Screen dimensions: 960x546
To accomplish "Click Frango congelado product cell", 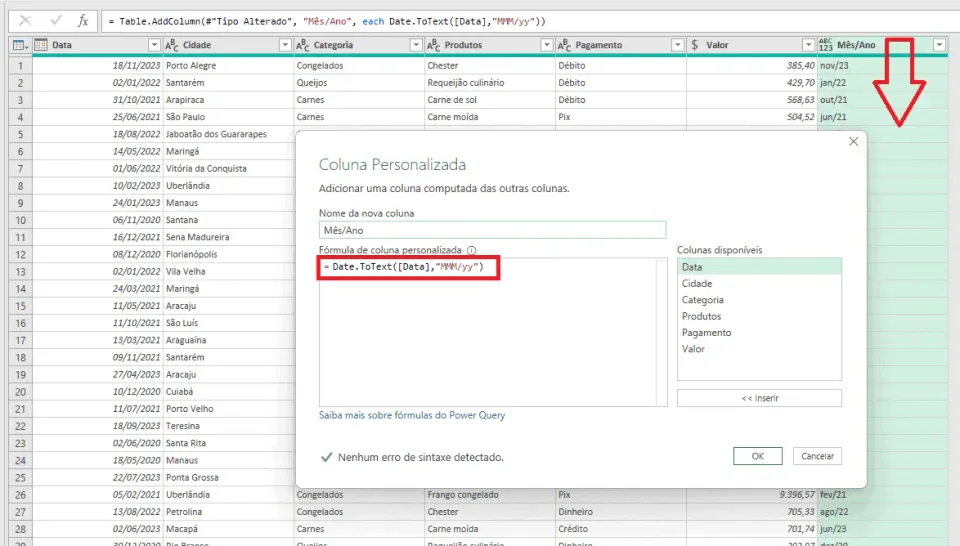I will 490,495.
